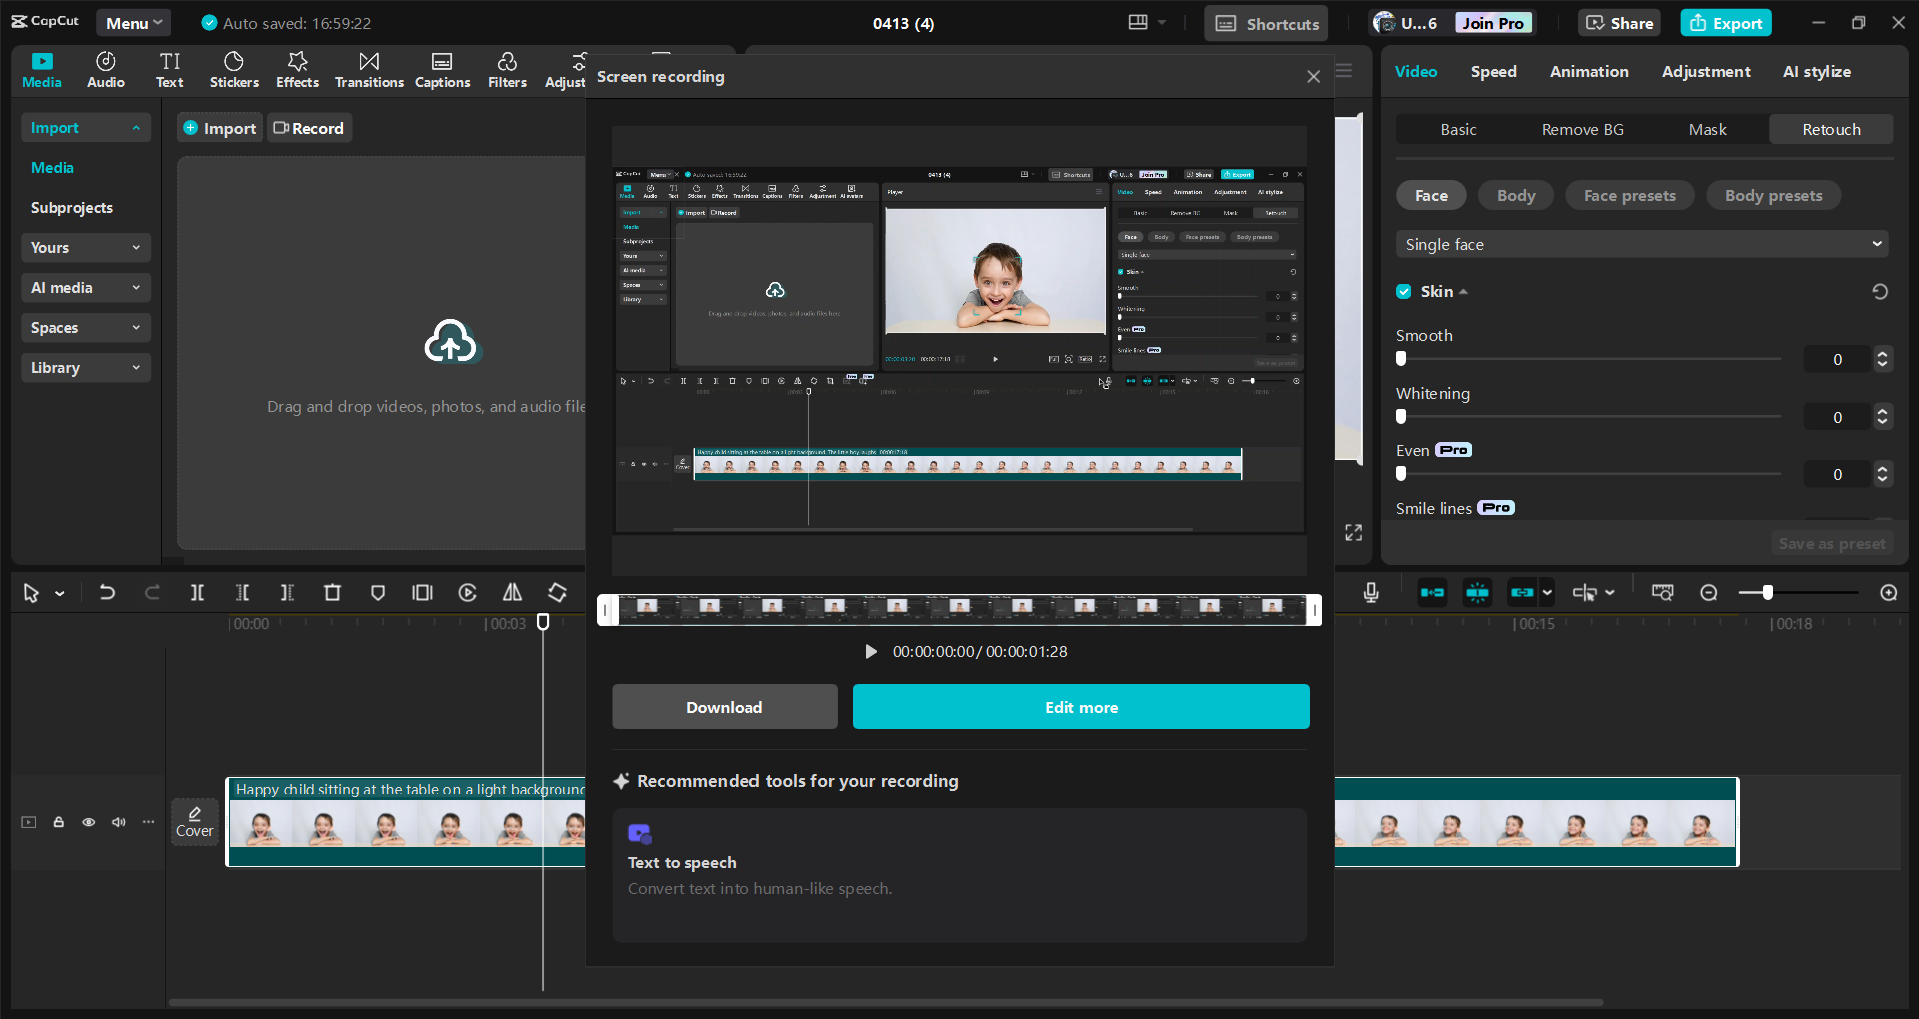The image size is (1919, 1019).
Task: Expand the Spaces section in the sidebar
Action: click(x=85, y=327)
